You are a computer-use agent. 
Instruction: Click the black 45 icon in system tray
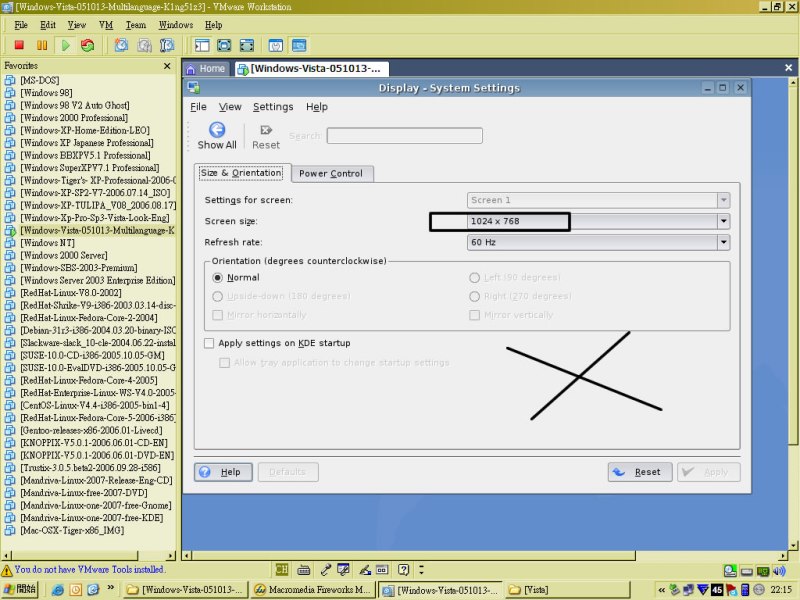(717, 590)
